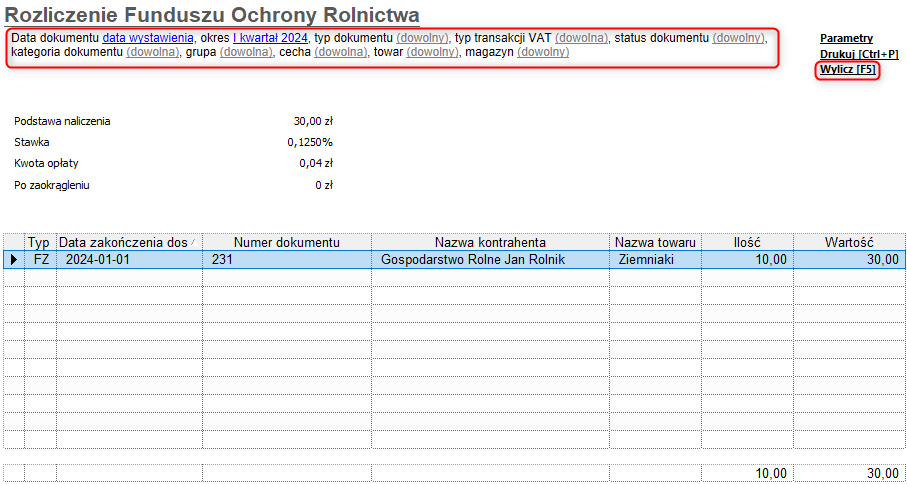
Task: Select status dokumentu '(dowolny)' filter link
Action: tap(739, 39)
